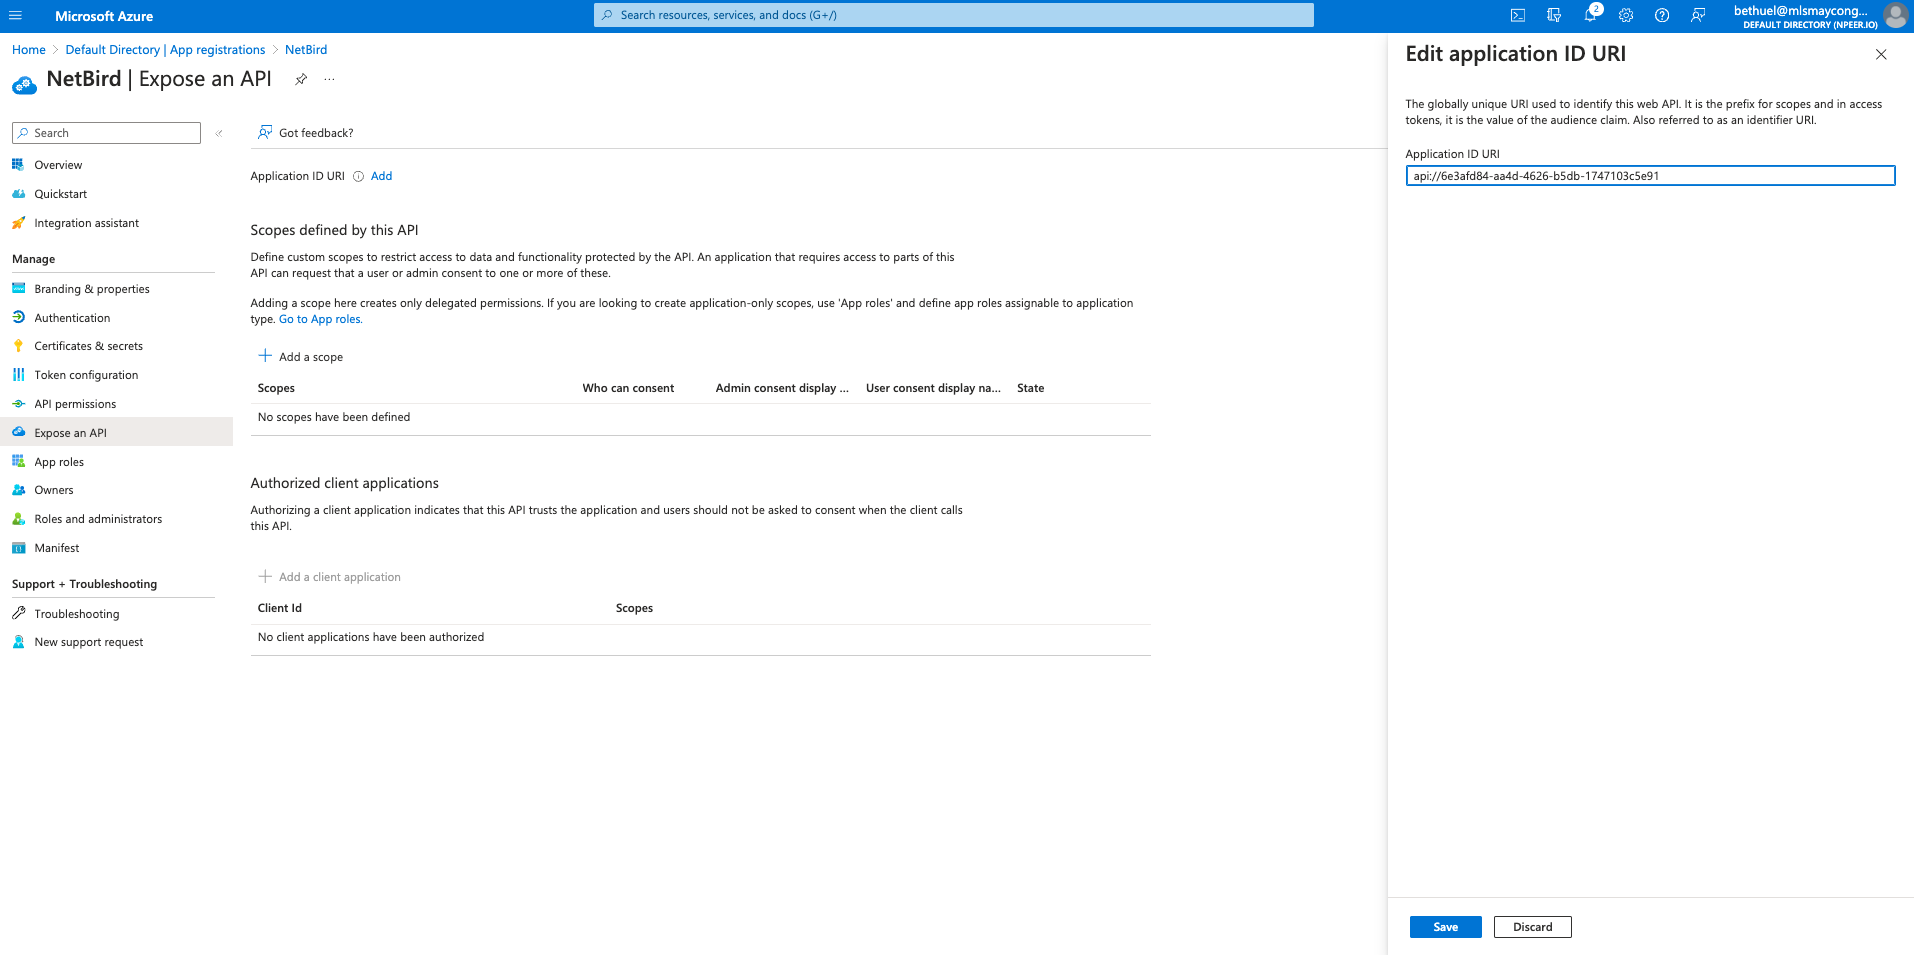Open the directory subscription filter icon
The height and width of the screenshot is (955, 1914).
tap(1554, 15)
